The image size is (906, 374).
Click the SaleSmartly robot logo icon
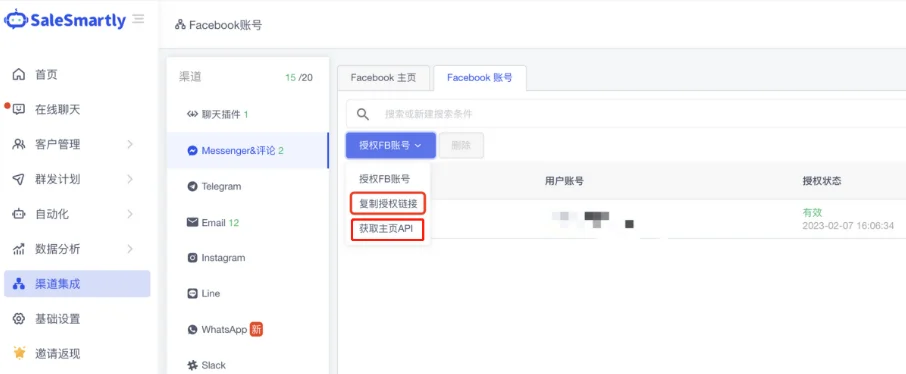(16, 20)
